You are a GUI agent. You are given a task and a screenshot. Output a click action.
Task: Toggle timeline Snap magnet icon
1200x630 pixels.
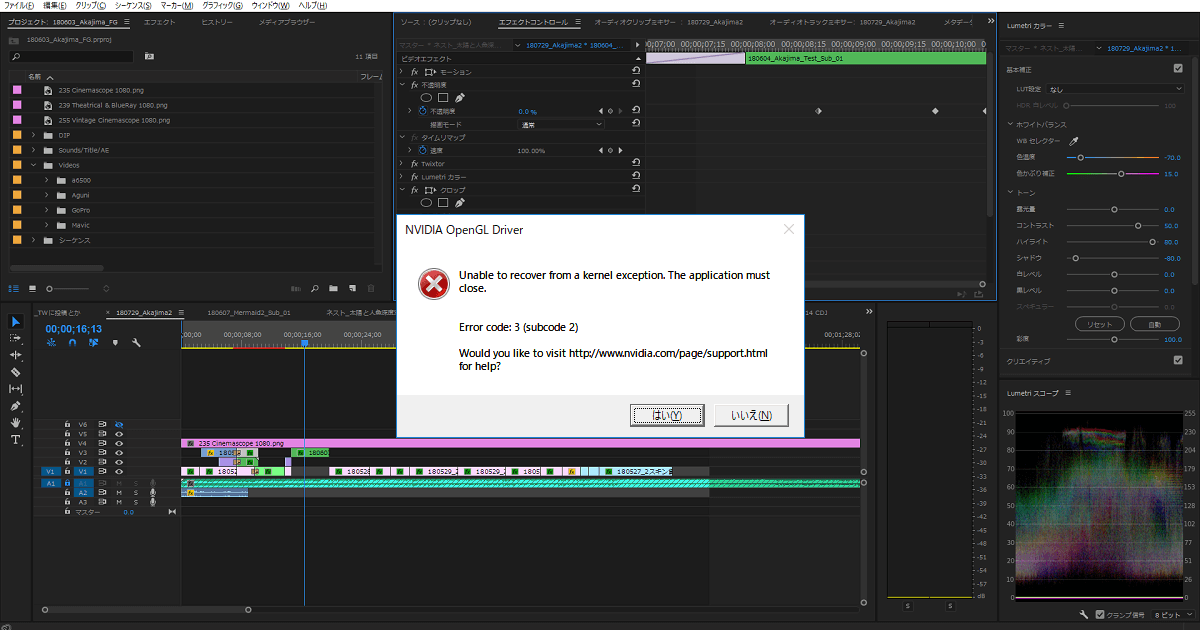tap(72, 342)
